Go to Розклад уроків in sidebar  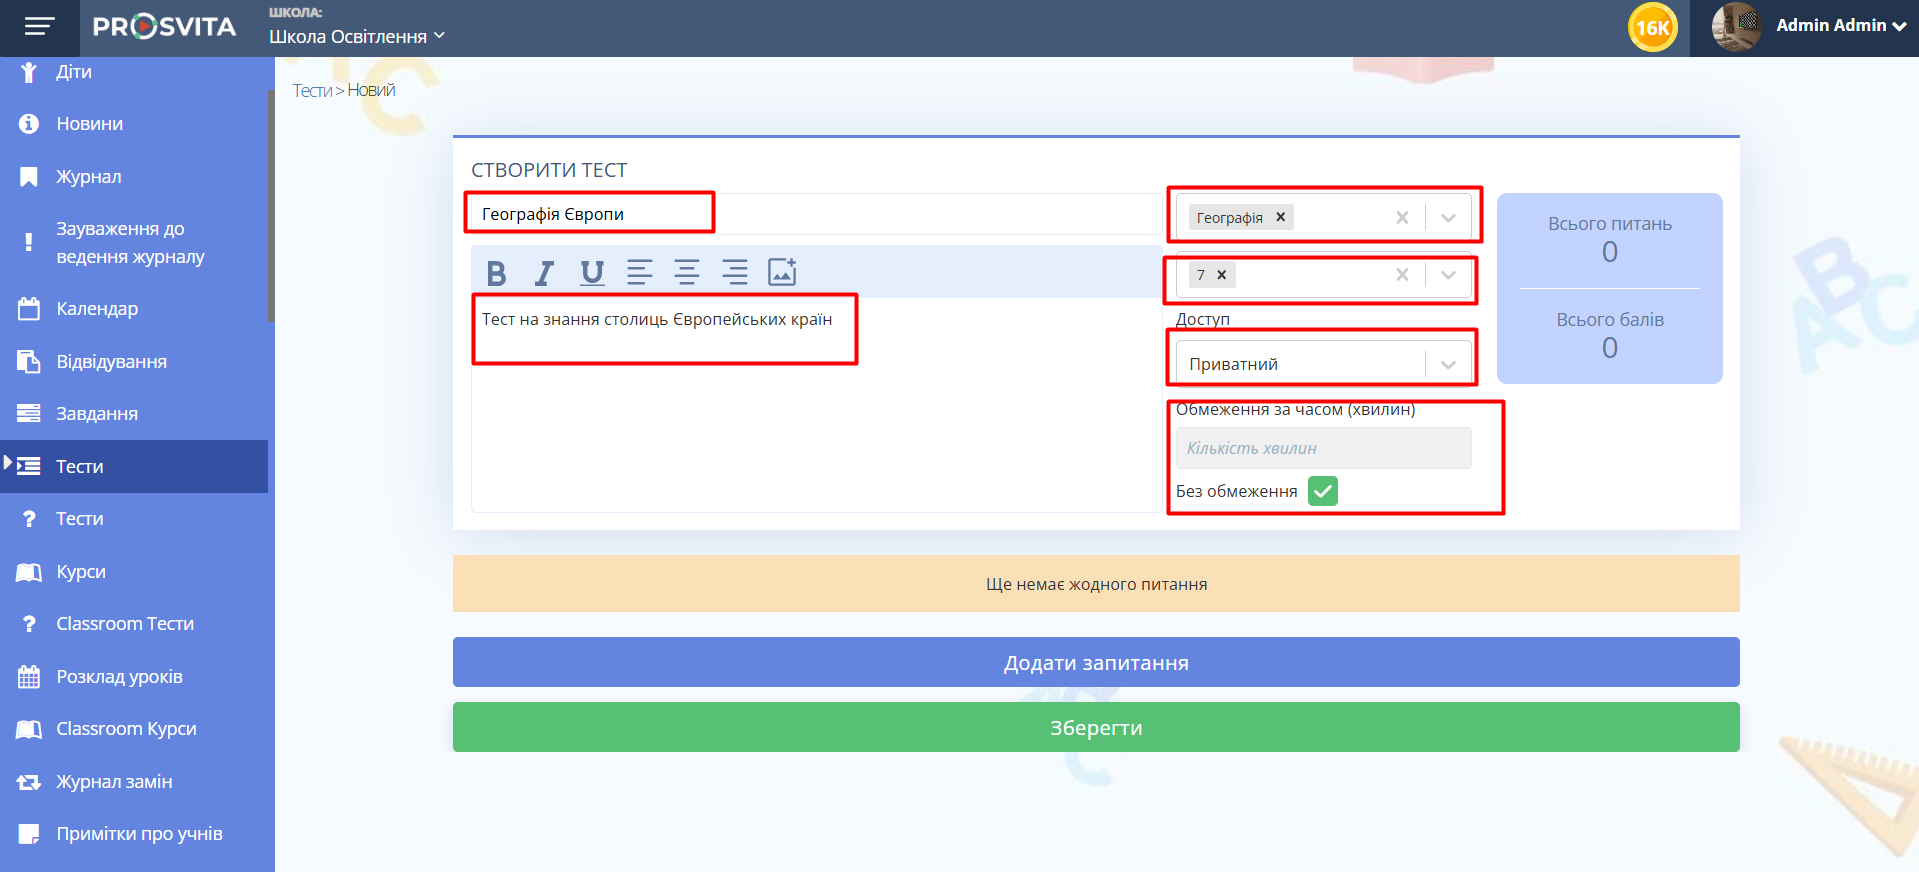pos(119,677)
